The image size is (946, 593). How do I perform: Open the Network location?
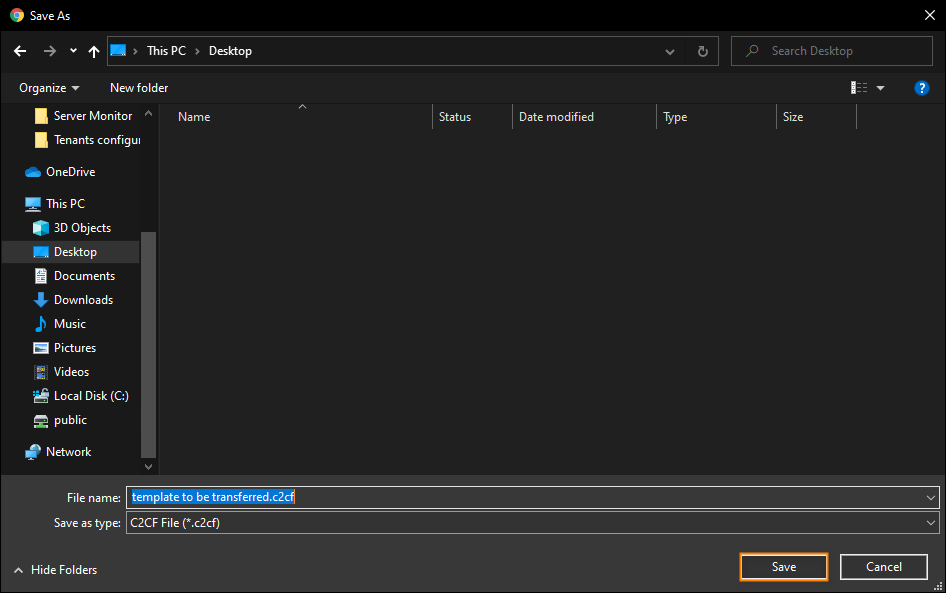(x=58, y=452)
